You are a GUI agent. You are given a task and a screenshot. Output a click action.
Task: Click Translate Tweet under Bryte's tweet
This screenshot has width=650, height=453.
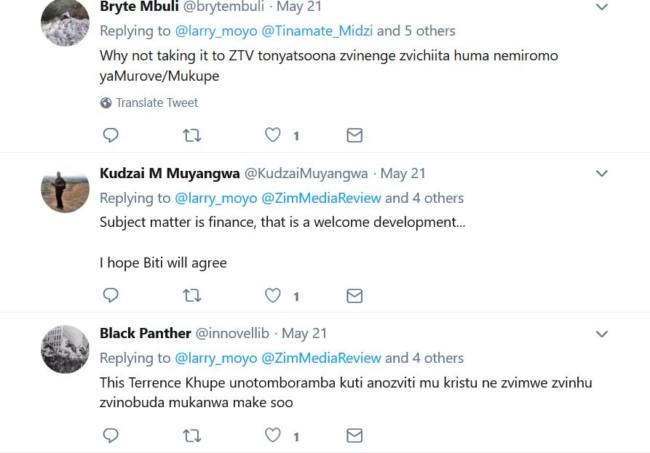point(156,102)
